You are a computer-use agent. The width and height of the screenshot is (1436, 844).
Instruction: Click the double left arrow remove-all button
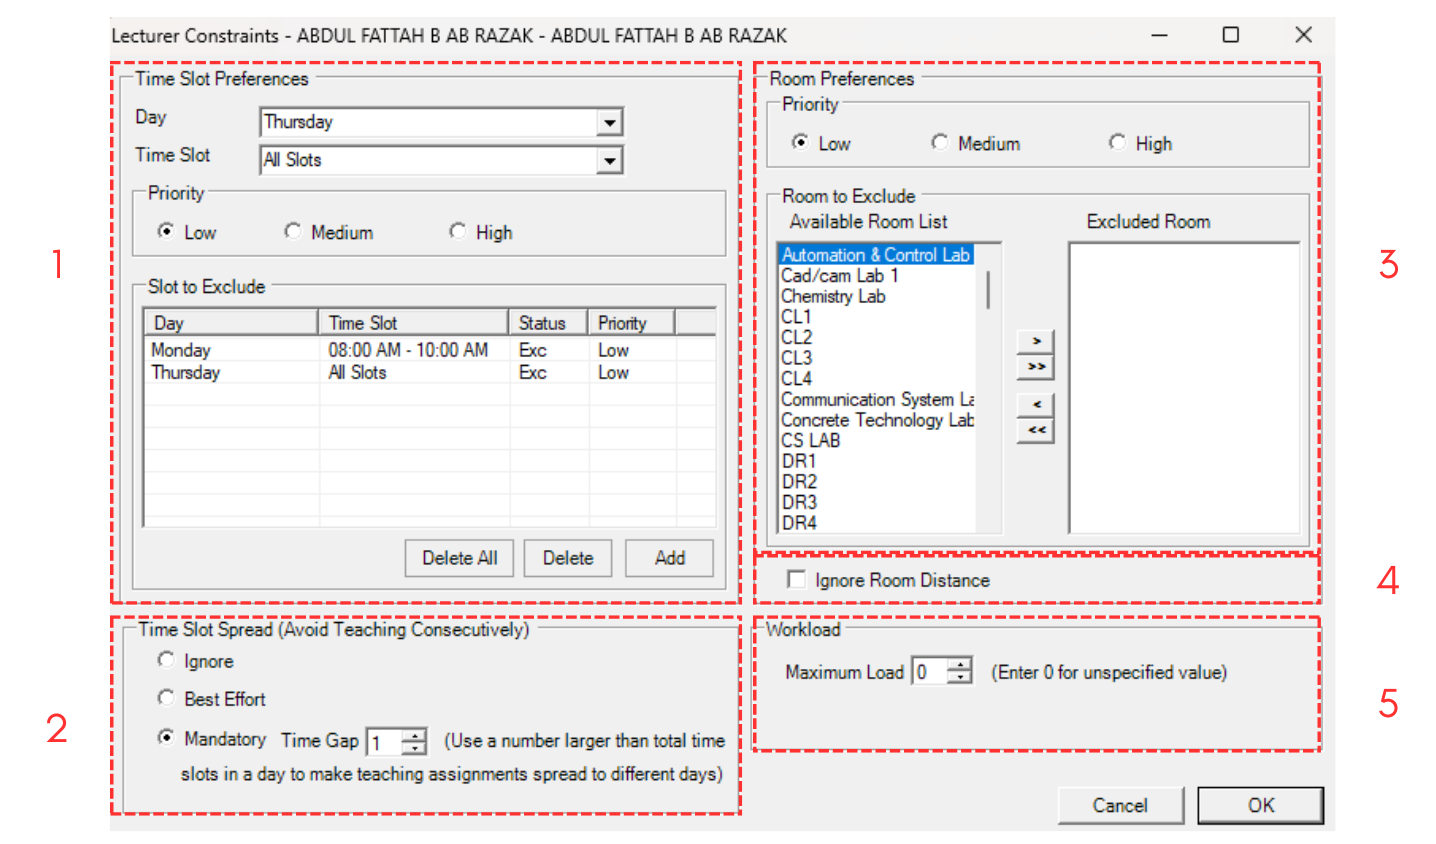[1035, 430]
